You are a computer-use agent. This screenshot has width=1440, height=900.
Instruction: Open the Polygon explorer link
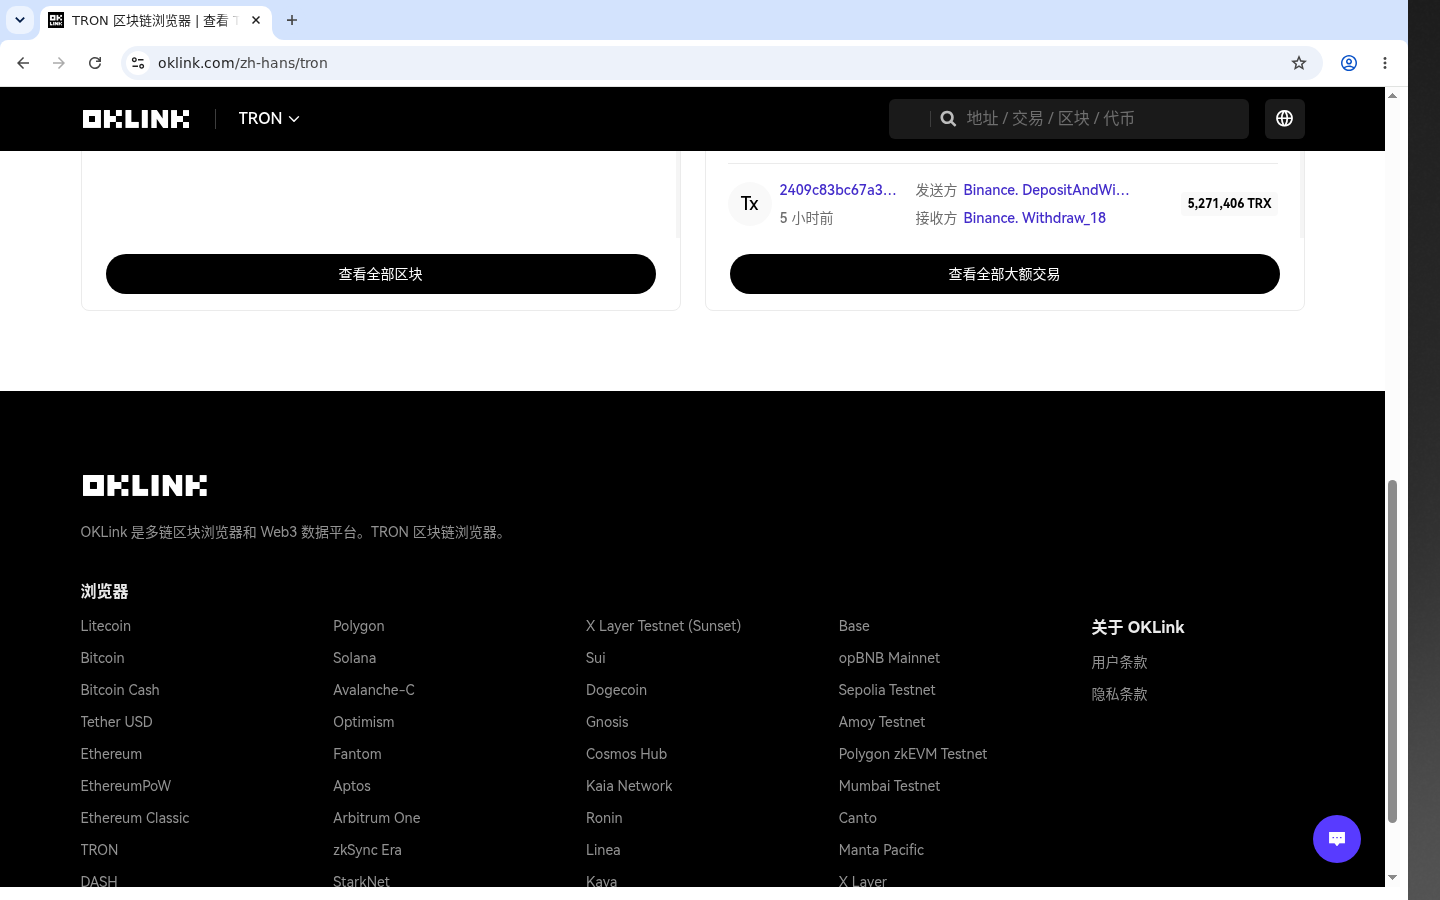(359, 626)
